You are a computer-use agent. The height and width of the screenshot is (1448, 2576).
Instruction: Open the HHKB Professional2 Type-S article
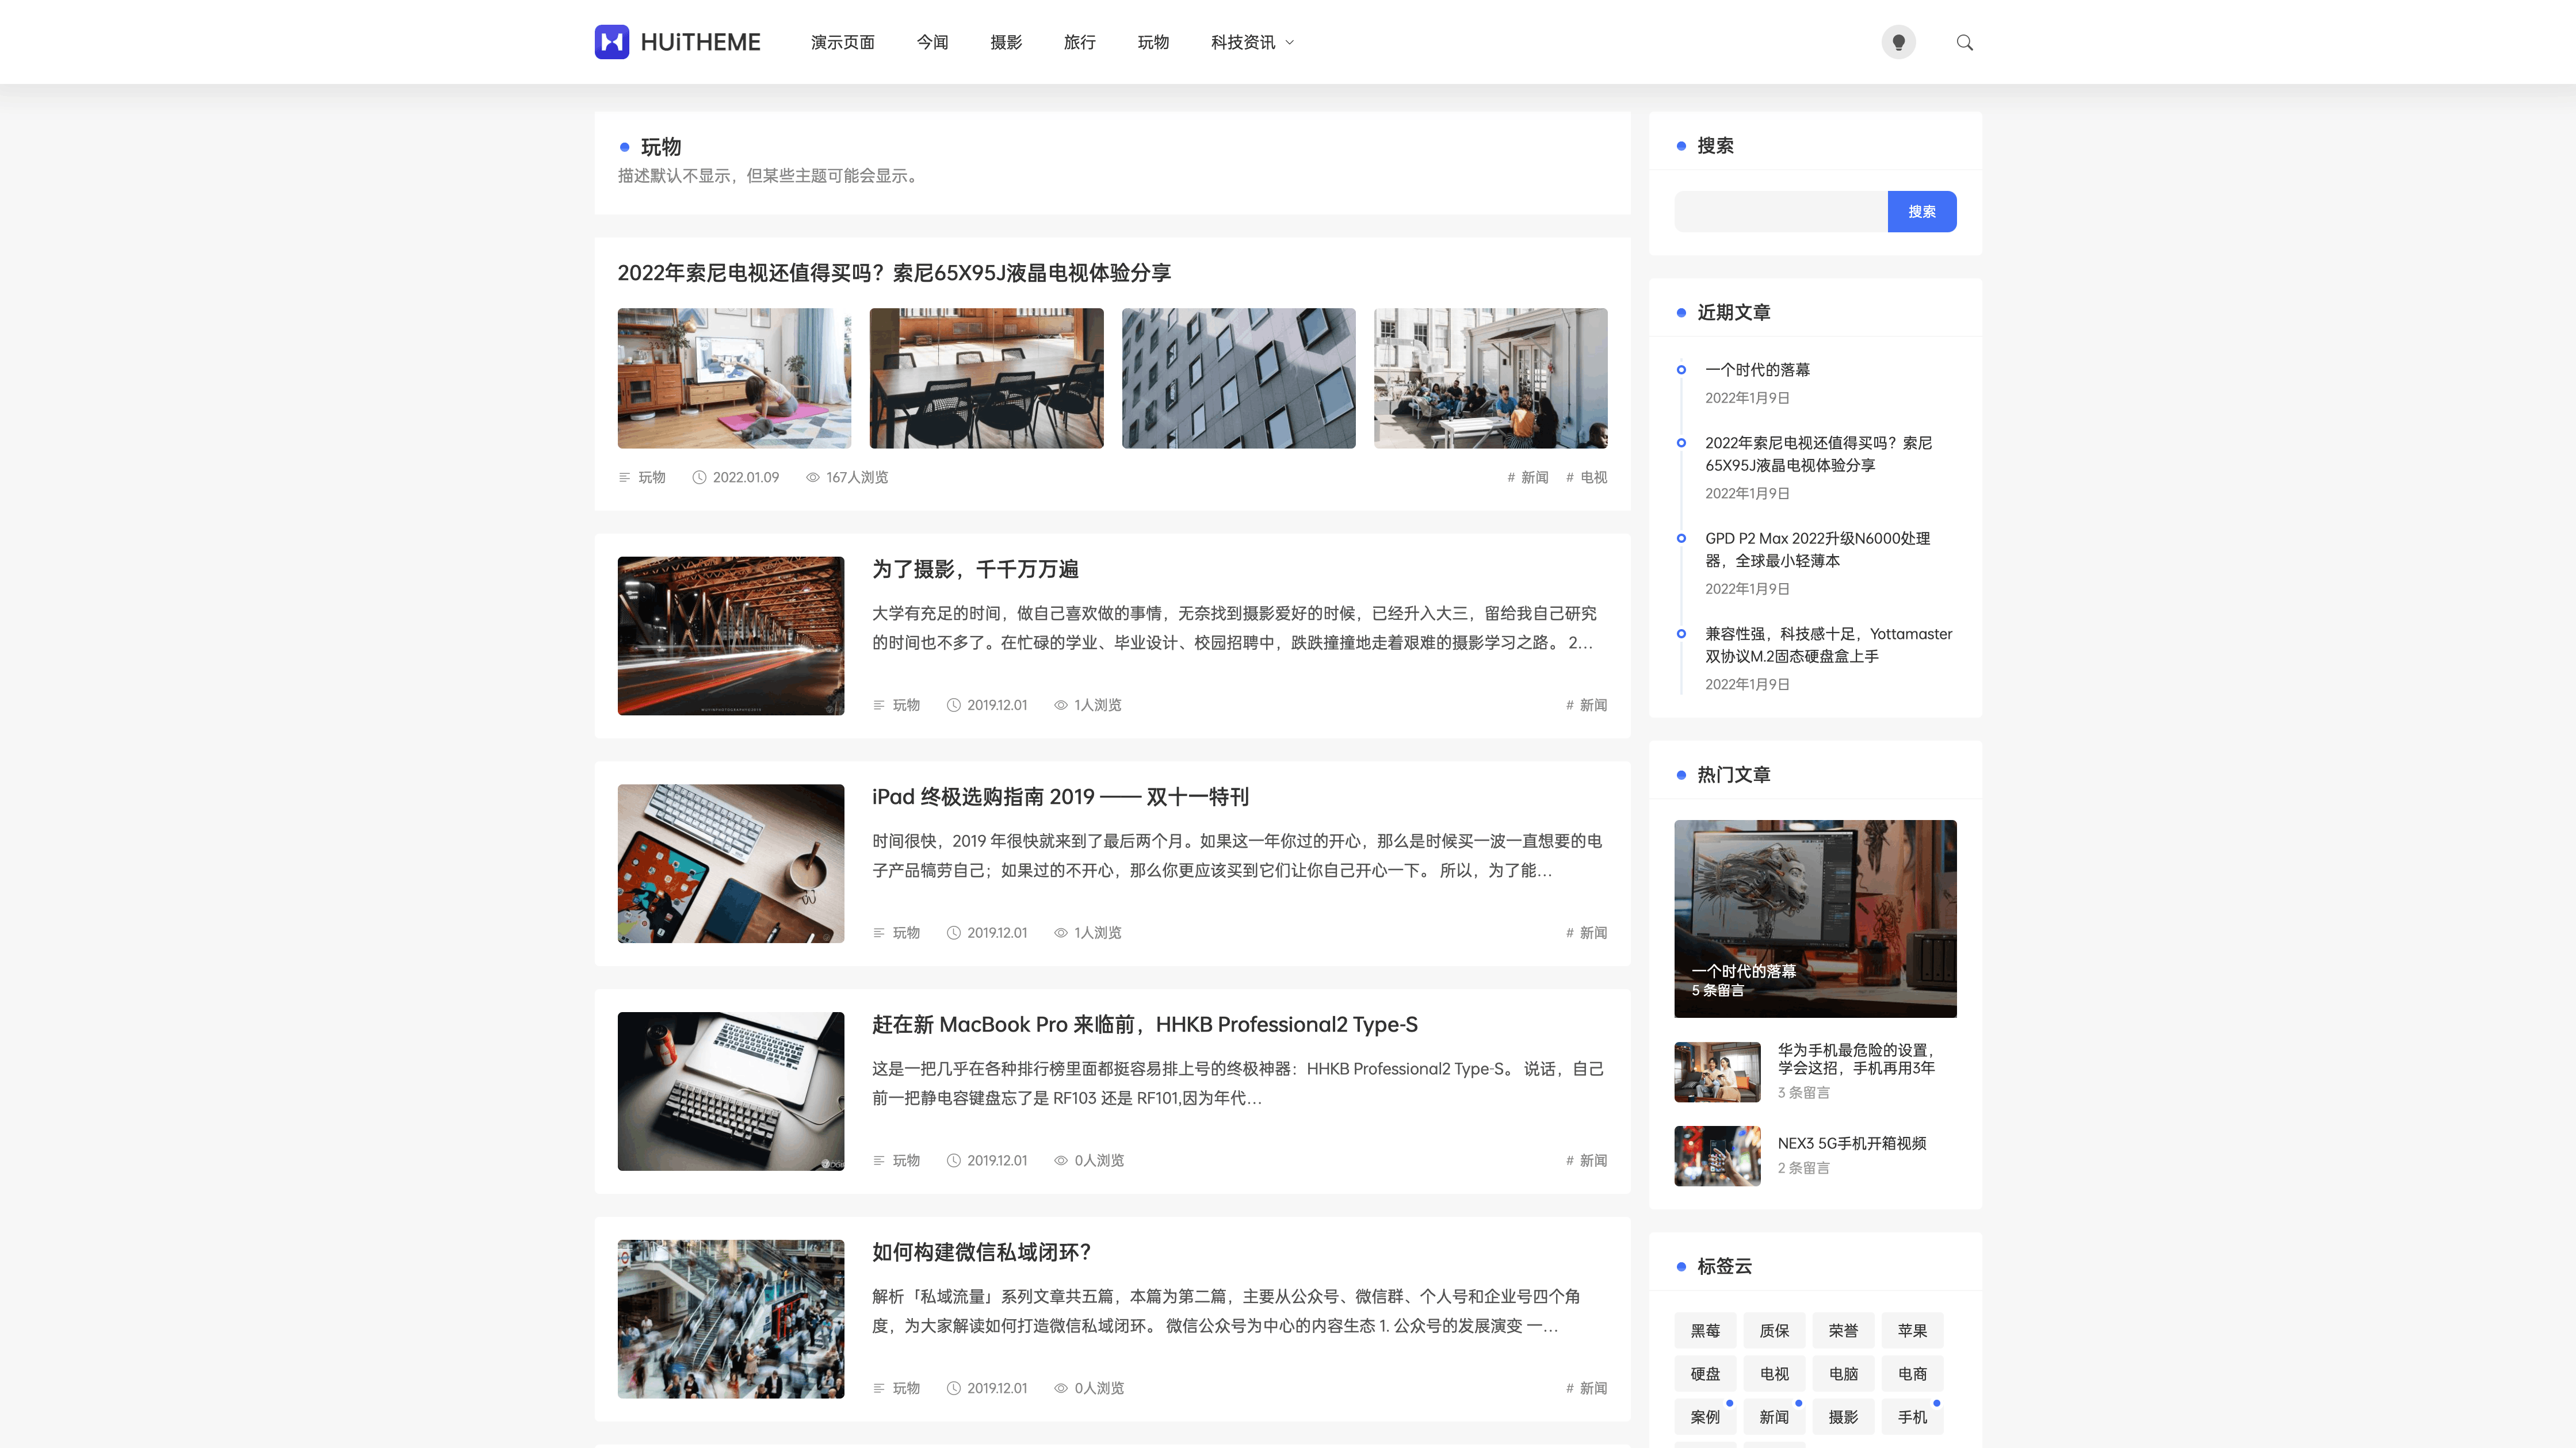[x=1144, y=1024]
